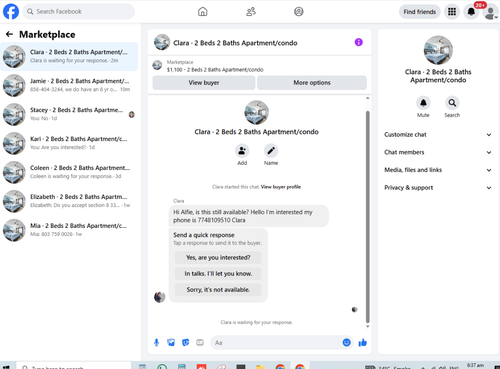Click the chat scrollbar up arrow

tap(368, 98)
